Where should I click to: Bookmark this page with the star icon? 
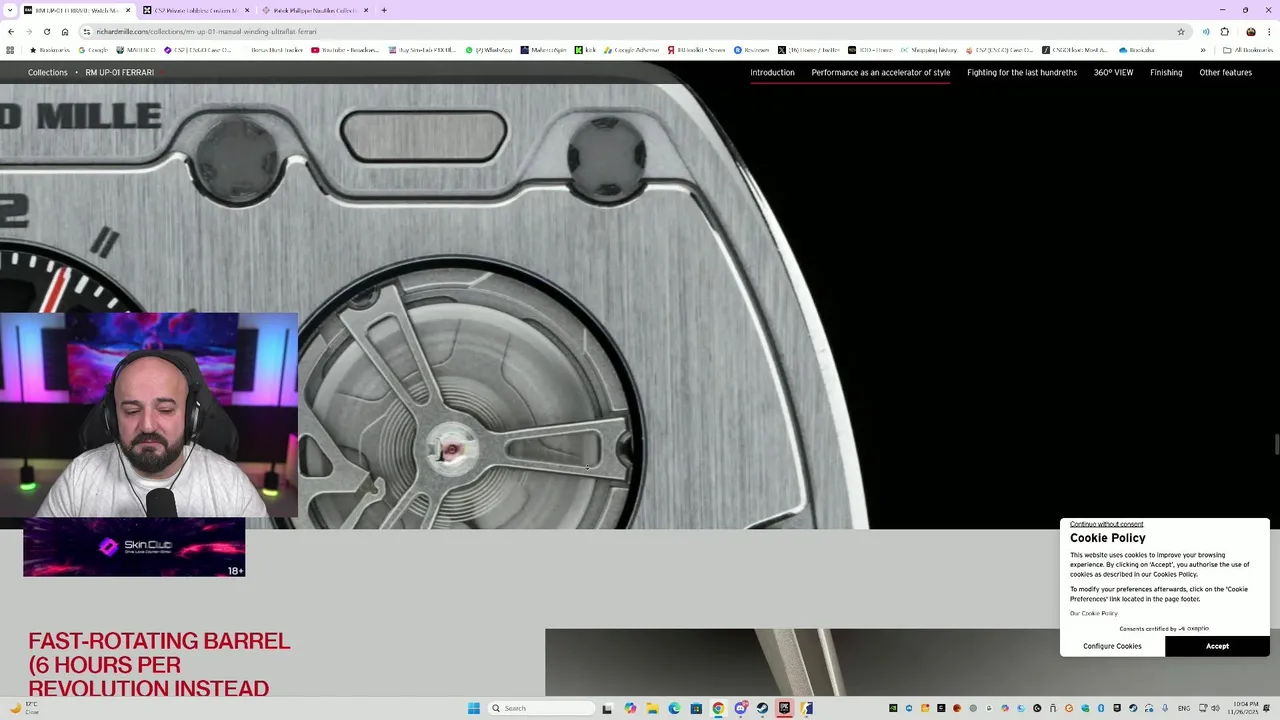coord(1181,31)
